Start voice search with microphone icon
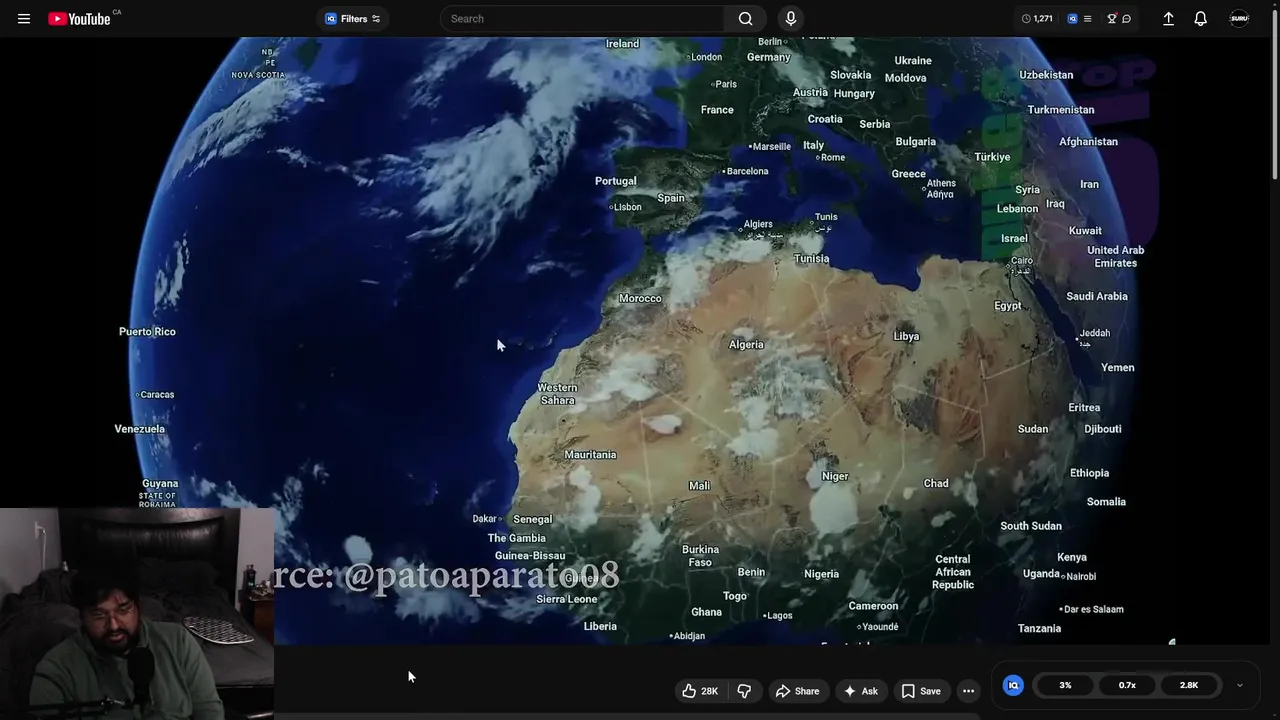This screenshot has height=720, width=1280. coord(791,19)
